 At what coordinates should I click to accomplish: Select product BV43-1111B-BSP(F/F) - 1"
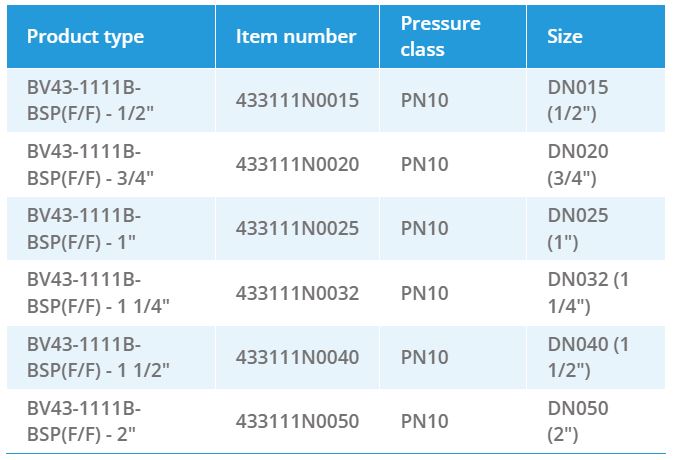[x=84, y=228]
